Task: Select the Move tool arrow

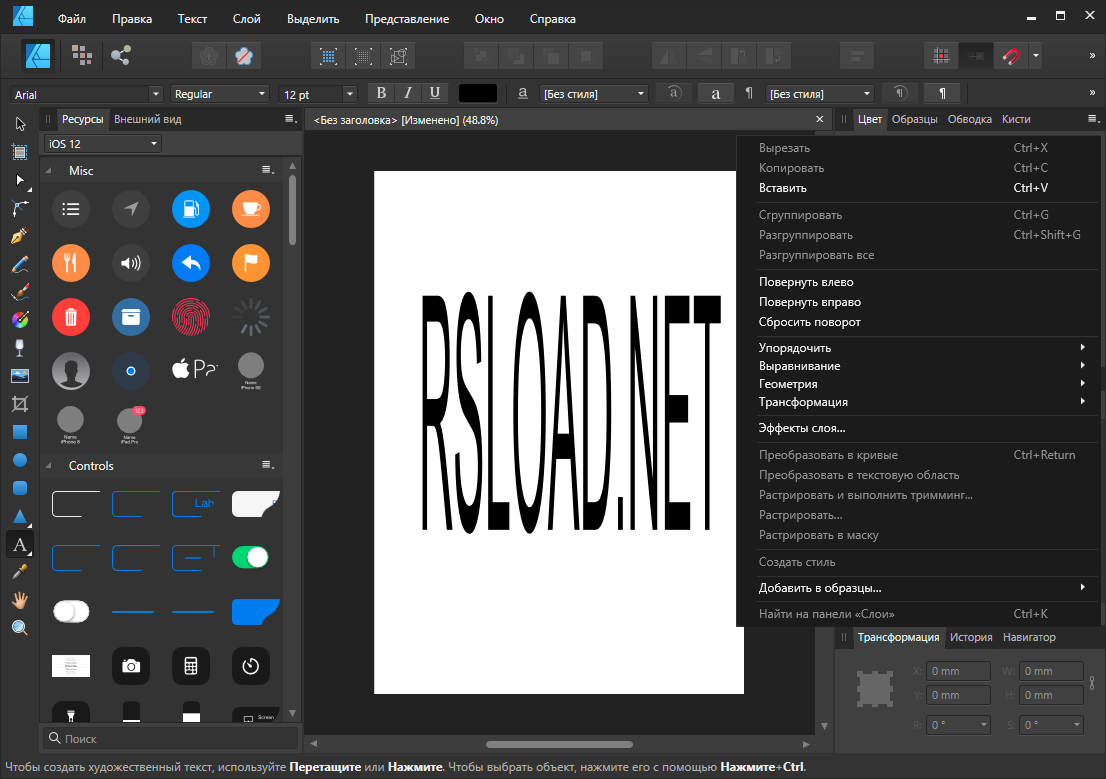Action: point(20,124)
